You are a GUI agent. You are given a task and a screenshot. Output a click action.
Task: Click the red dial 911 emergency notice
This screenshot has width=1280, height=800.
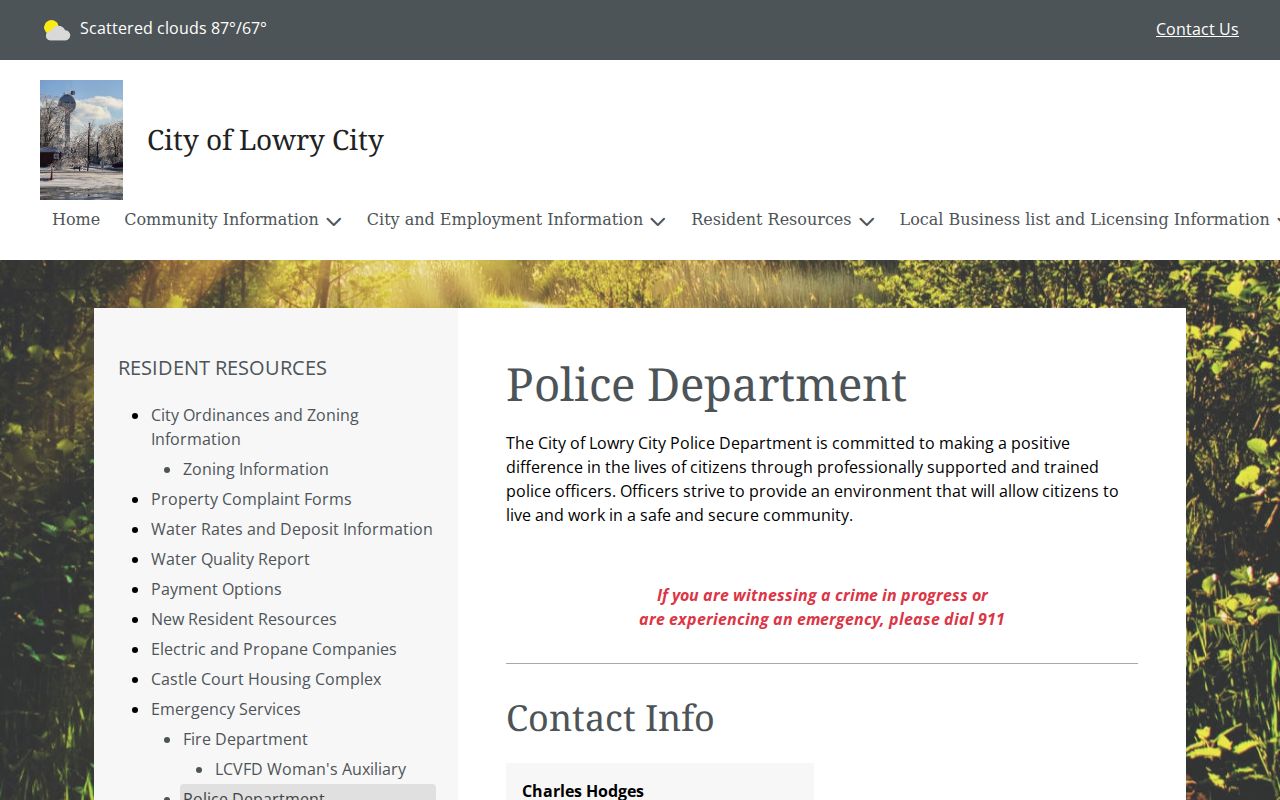[822, 607]
